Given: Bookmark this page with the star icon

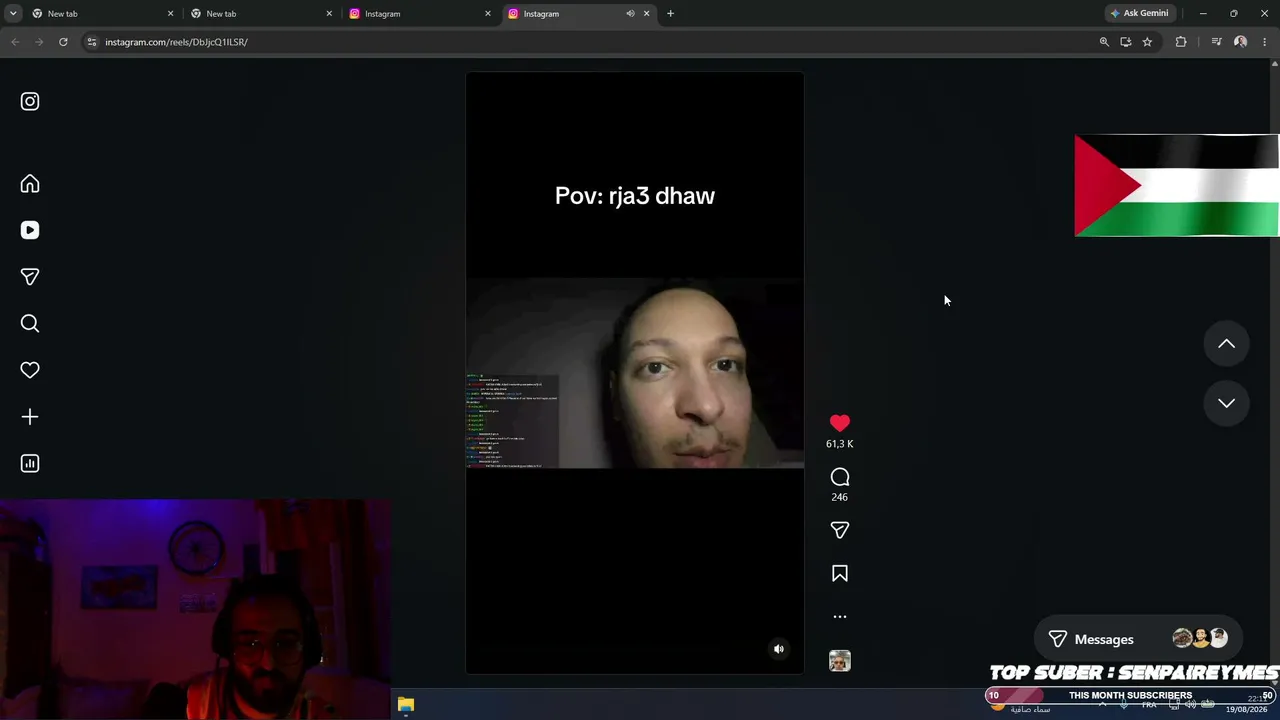Looking at the screenshot, I should [1147, 42].
